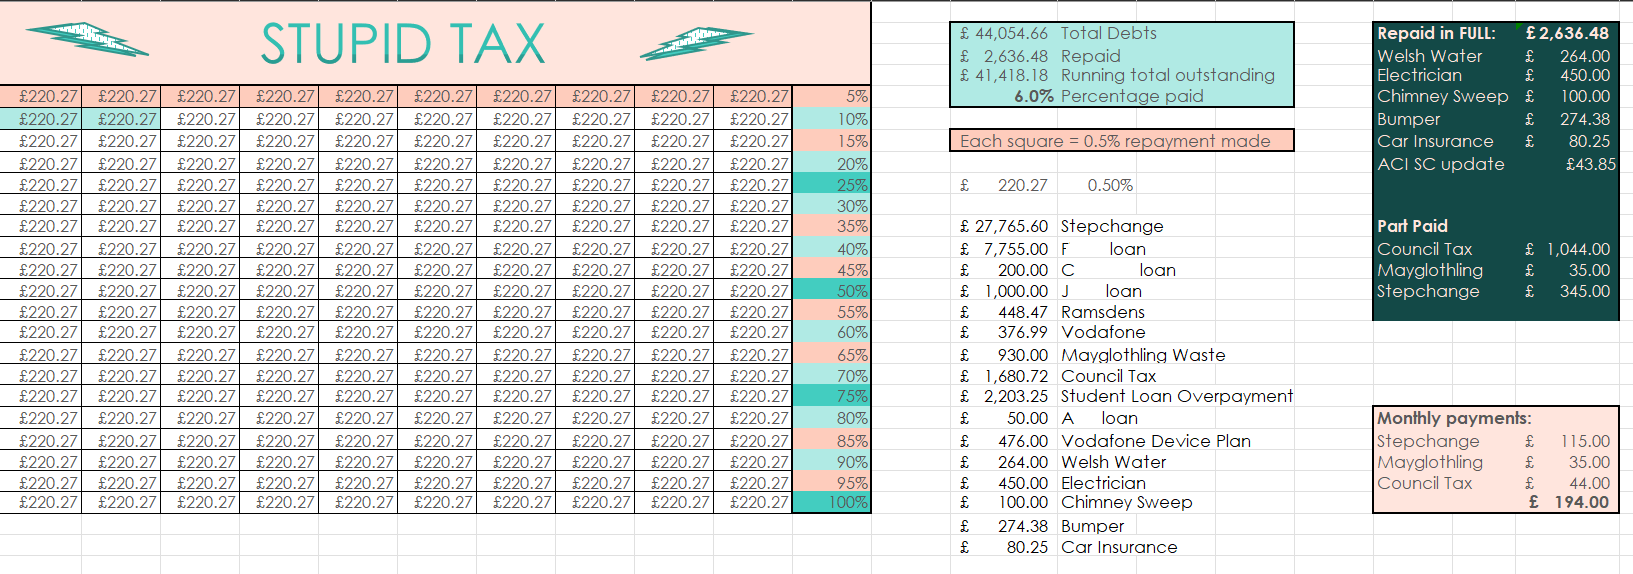
Task: Select the 5% milestone cell
Action: coord(831,97)
